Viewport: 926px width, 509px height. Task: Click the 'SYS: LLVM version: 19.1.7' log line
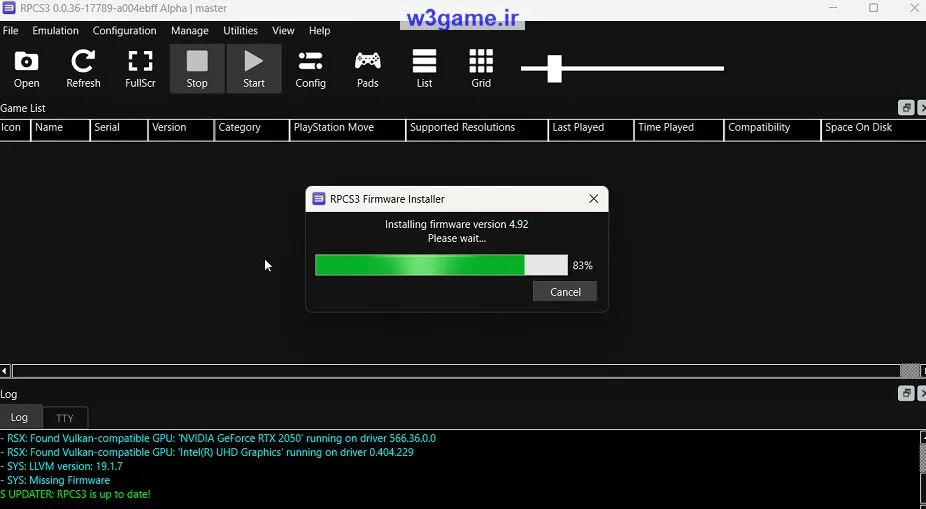(x=61, y=466)
